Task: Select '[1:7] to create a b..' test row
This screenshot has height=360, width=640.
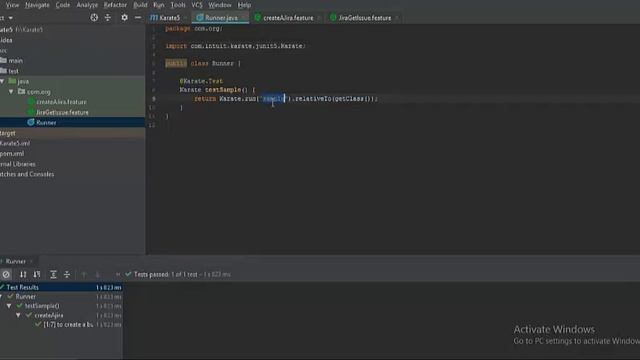Action: click(61, 324)
